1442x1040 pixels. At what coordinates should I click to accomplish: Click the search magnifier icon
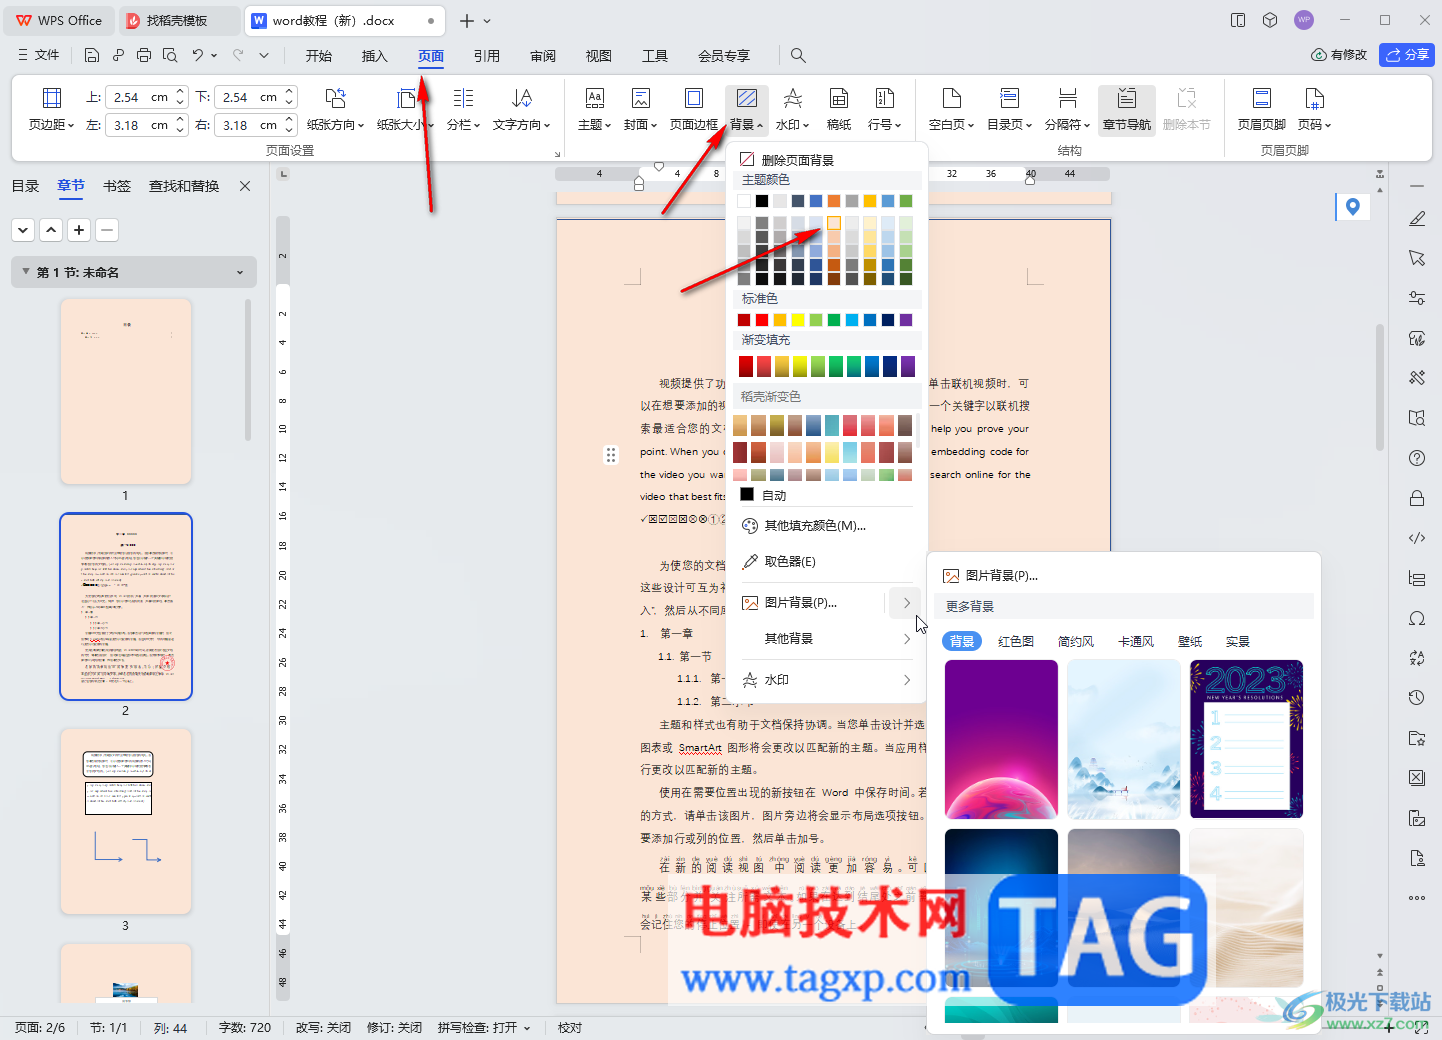(x=798, y=56)
